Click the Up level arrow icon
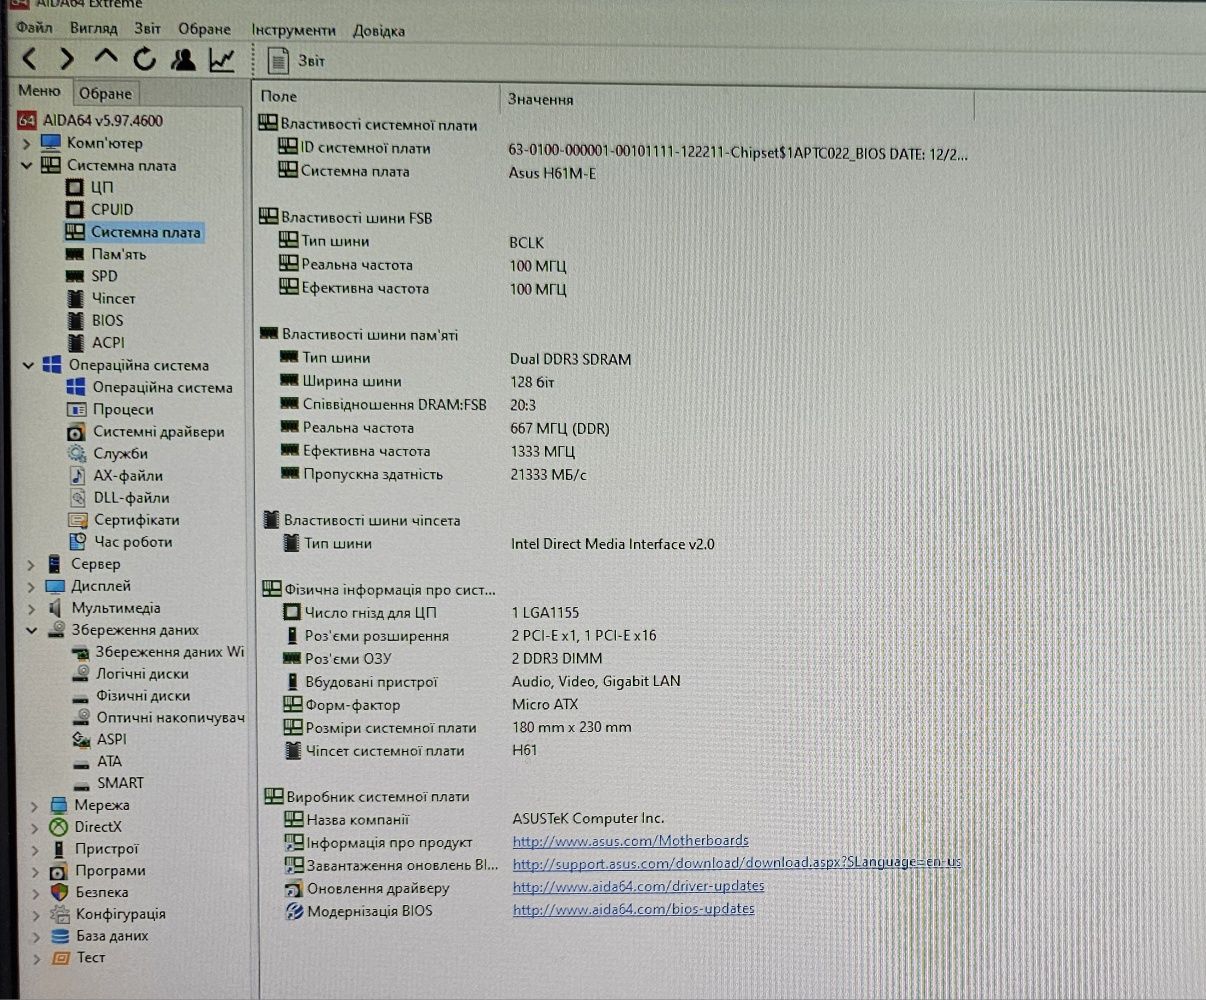 pyautogui.click(x=105, y=59)
